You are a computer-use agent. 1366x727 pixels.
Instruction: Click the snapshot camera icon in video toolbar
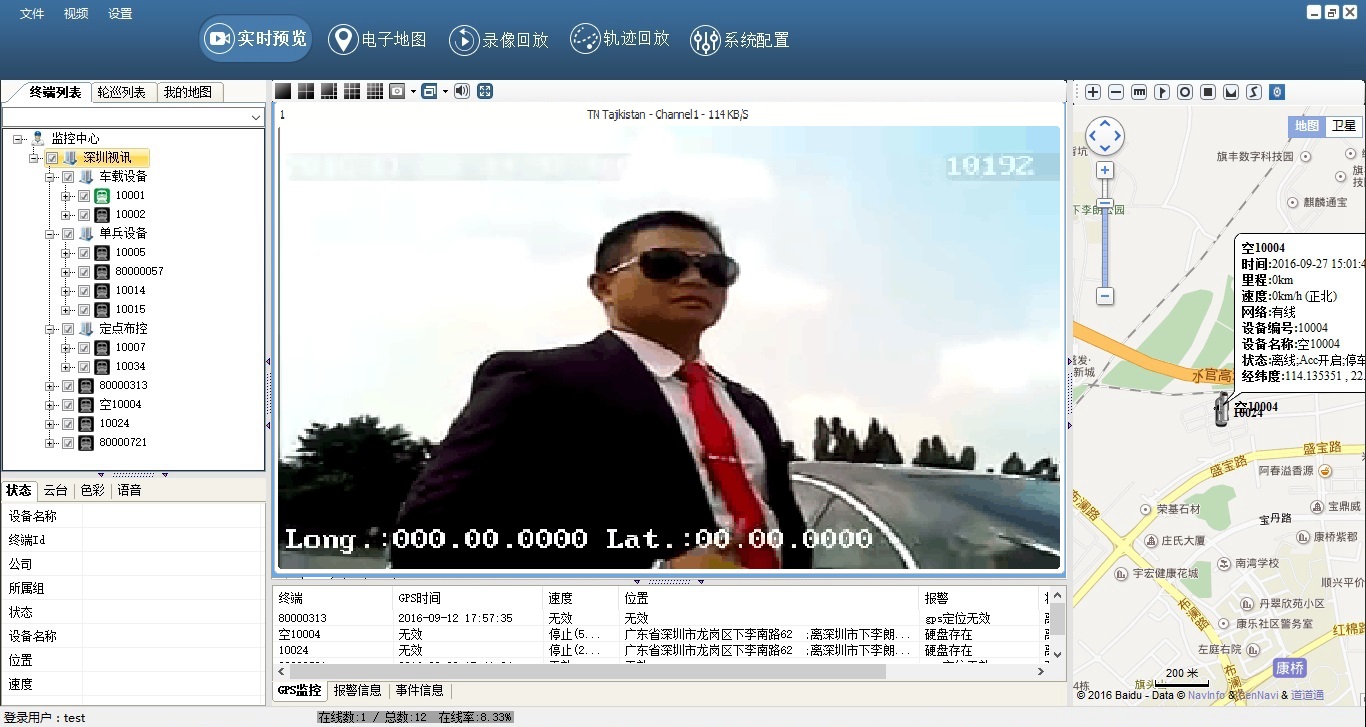pos(397,91)
